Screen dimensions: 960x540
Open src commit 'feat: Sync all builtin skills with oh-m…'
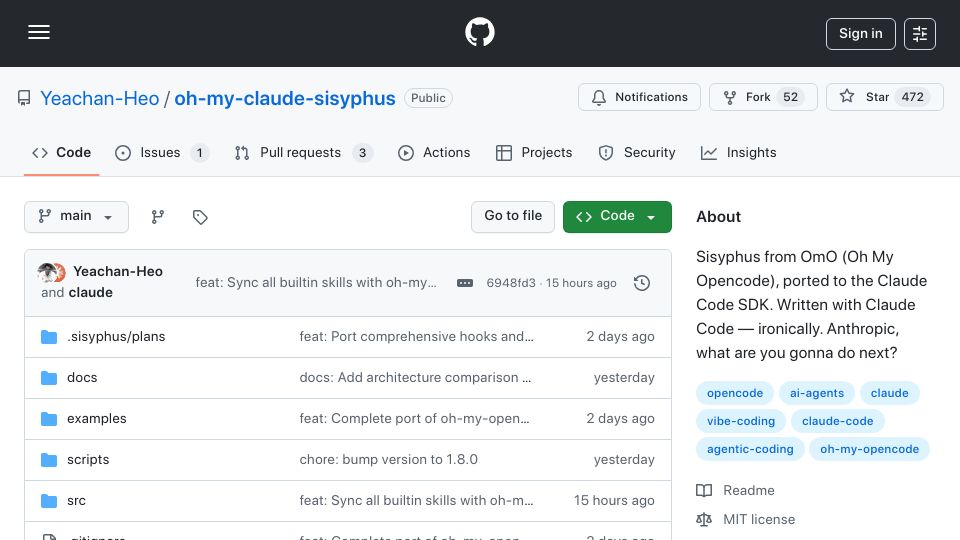pos(416,501)
